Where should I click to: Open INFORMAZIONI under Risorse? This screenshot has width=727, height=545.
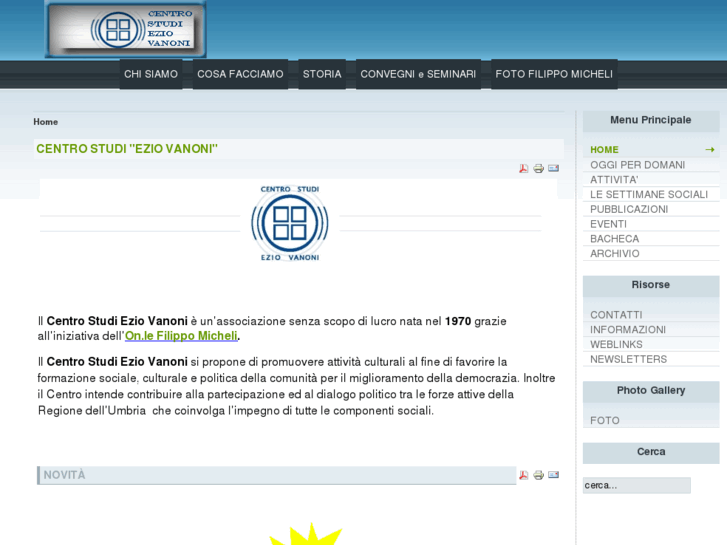coord(651,330)
